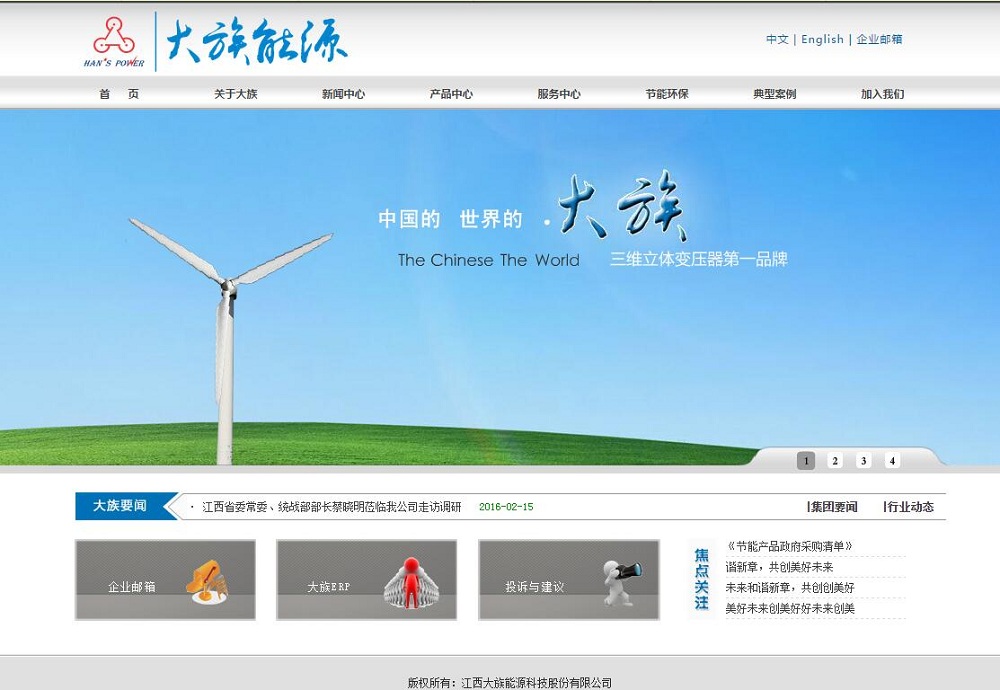Image resolution: width=1000 pixels, height=690 pixels.
Task: Switch to 行业动态 tab
Action: [x=909, y=507]
